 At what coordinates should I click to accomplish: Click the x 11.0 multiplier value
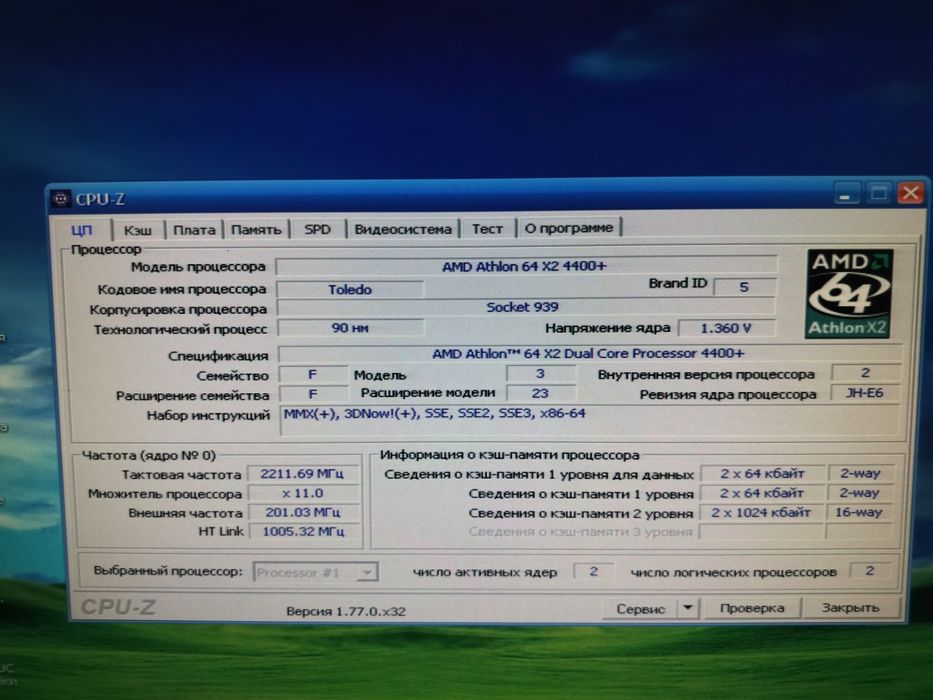(x=303, y=493)
